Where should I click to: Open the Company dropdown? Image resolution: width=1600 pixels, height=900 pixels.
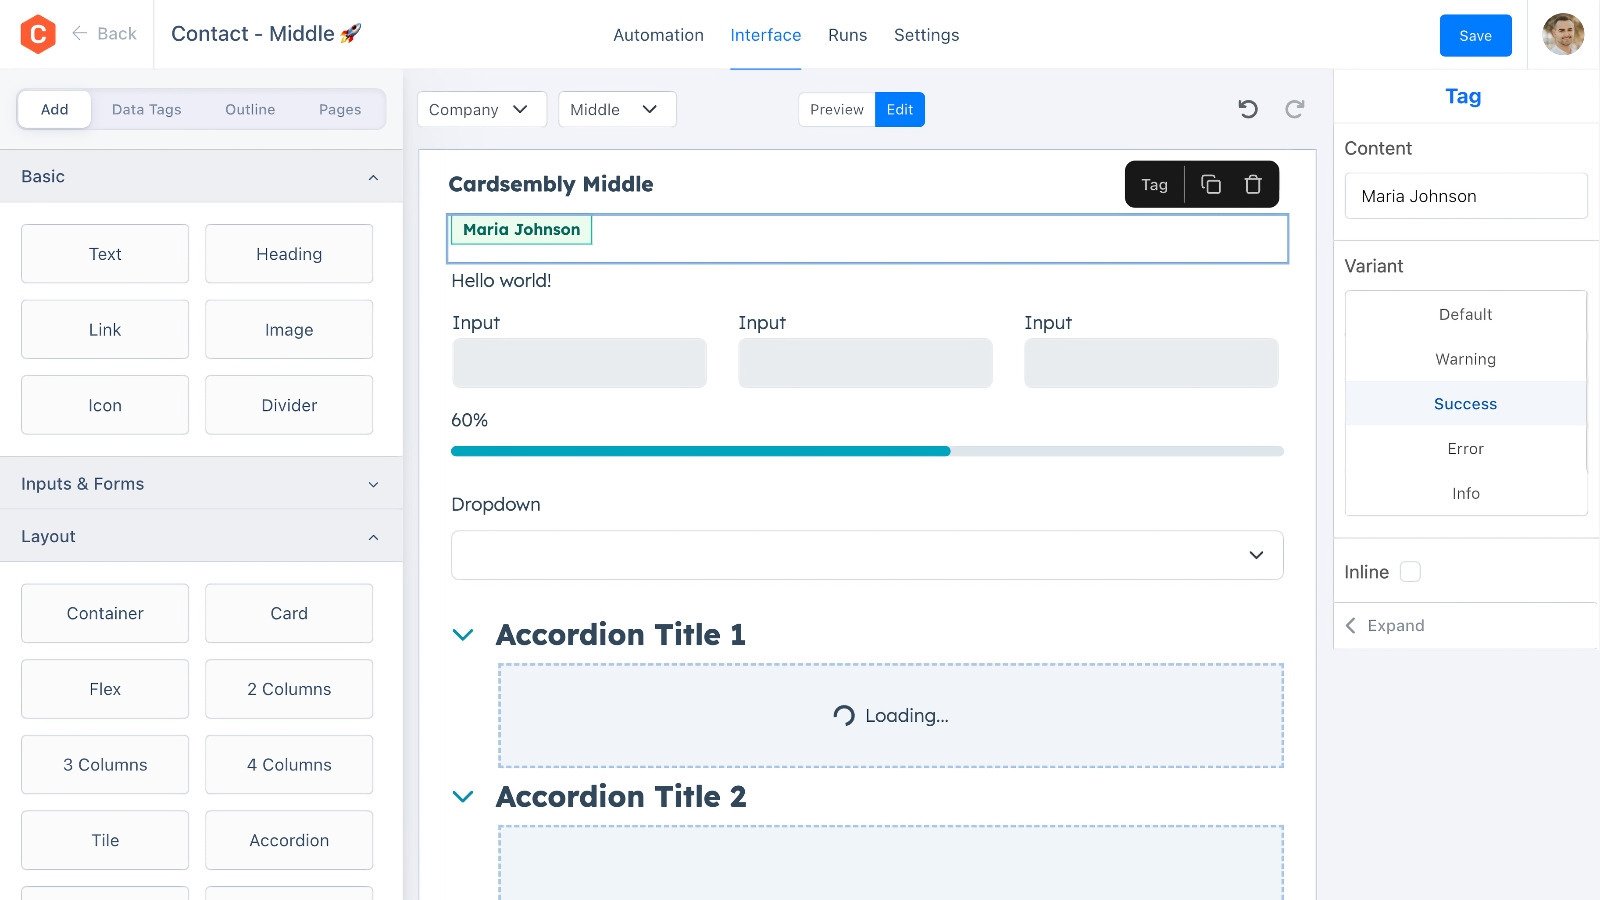tap(481, 110)
